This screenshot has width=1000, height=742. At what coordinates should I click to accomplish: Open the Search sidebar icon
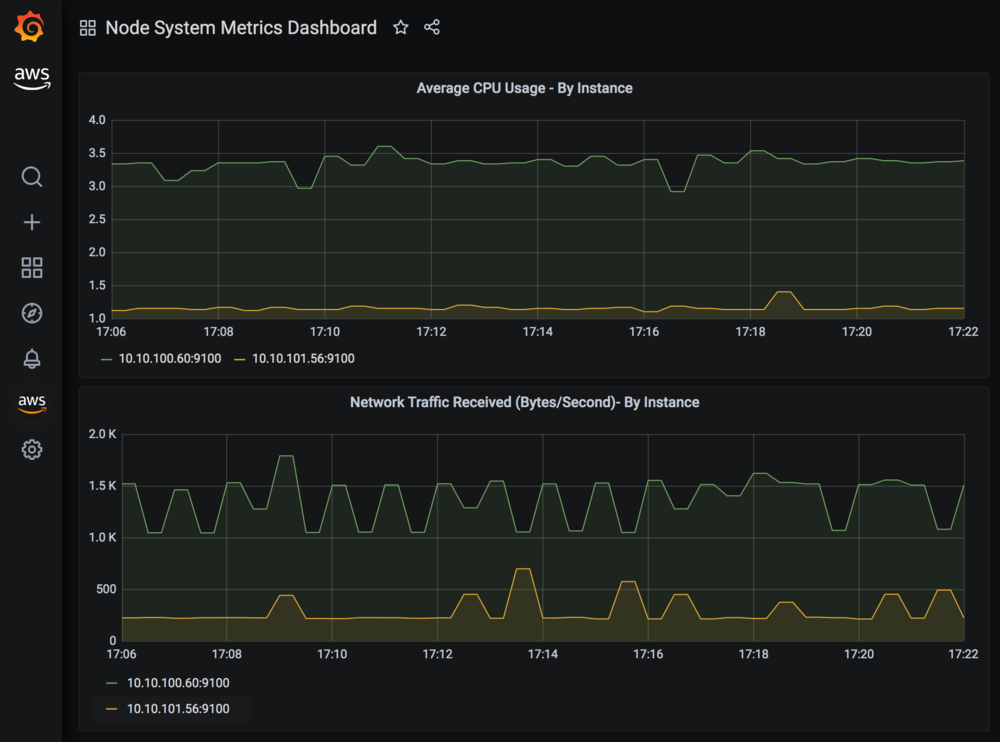(x=31, y=177)
